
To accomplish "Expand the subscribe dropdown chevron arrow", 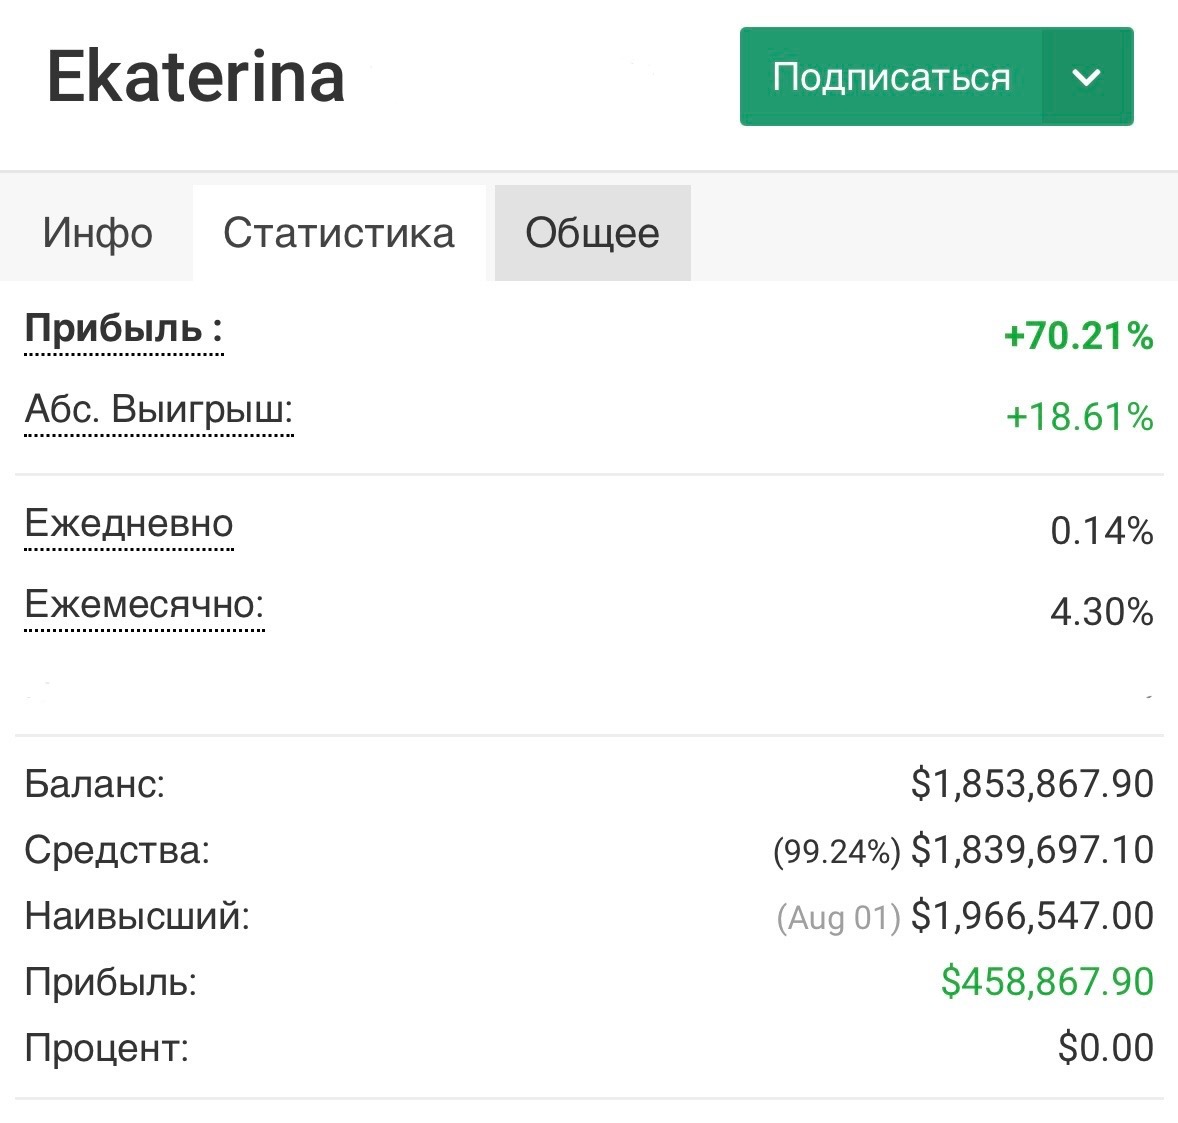I will tap(1086, 77).
